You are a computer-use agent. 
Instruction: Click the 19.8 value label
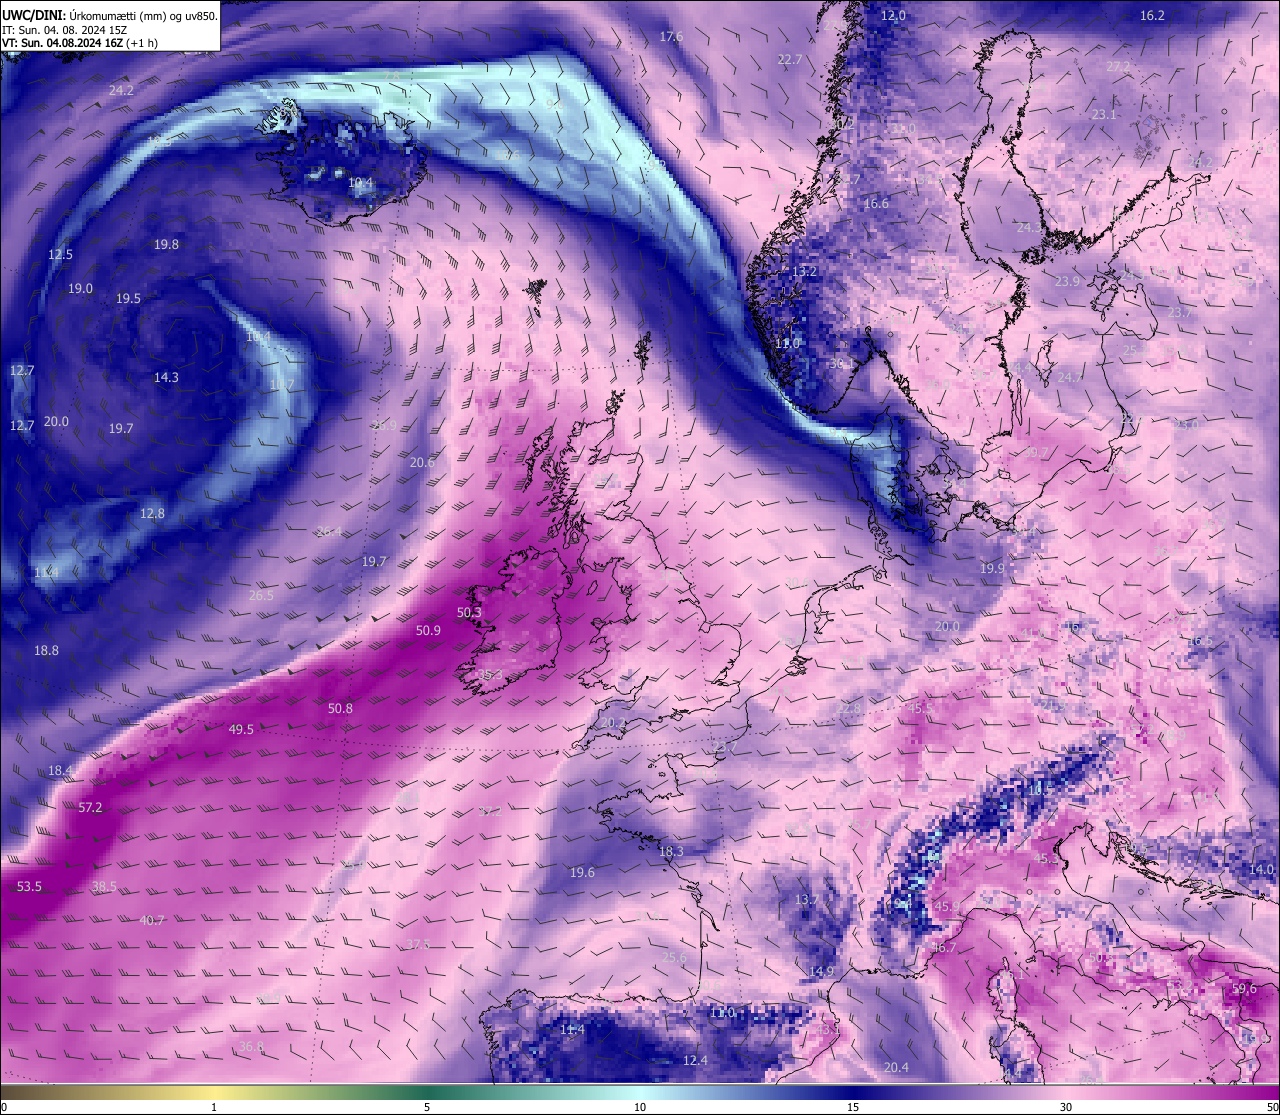(166, 244)
